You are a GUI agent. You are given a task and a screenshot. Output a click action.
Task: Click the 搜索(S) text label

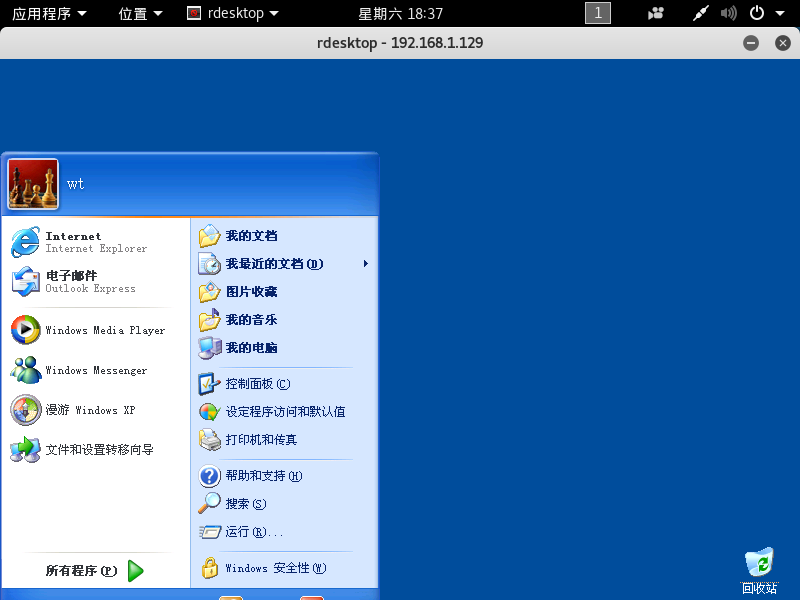pos(246,504)
